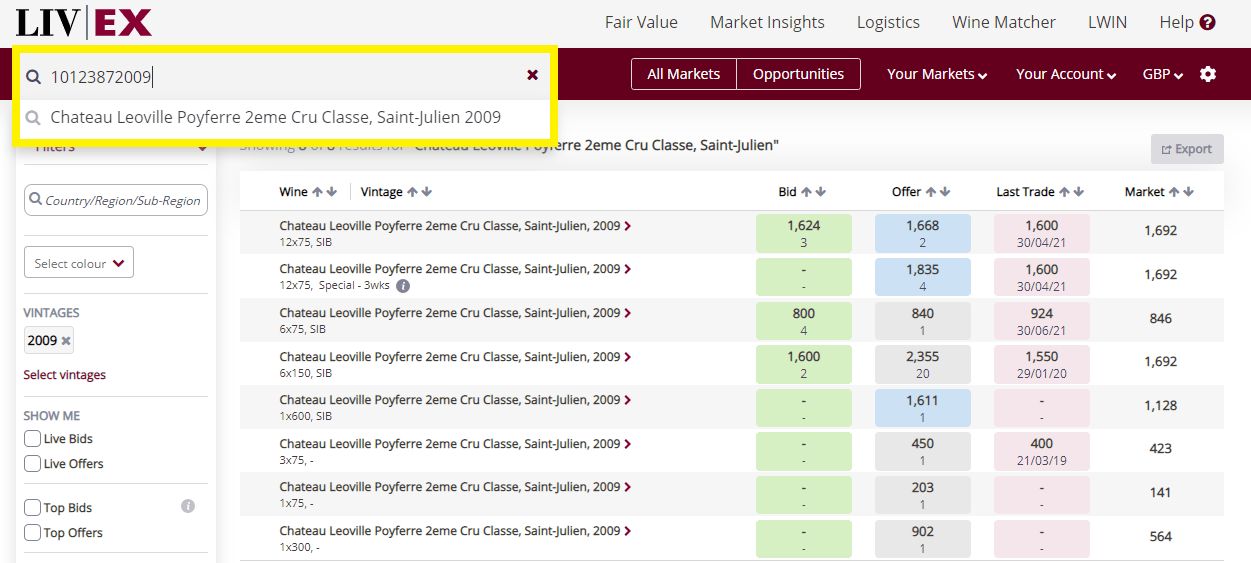This screenshot has height=563, width=1251.
Task: Open the Fair Value menu
Action: tap(641, 22)
